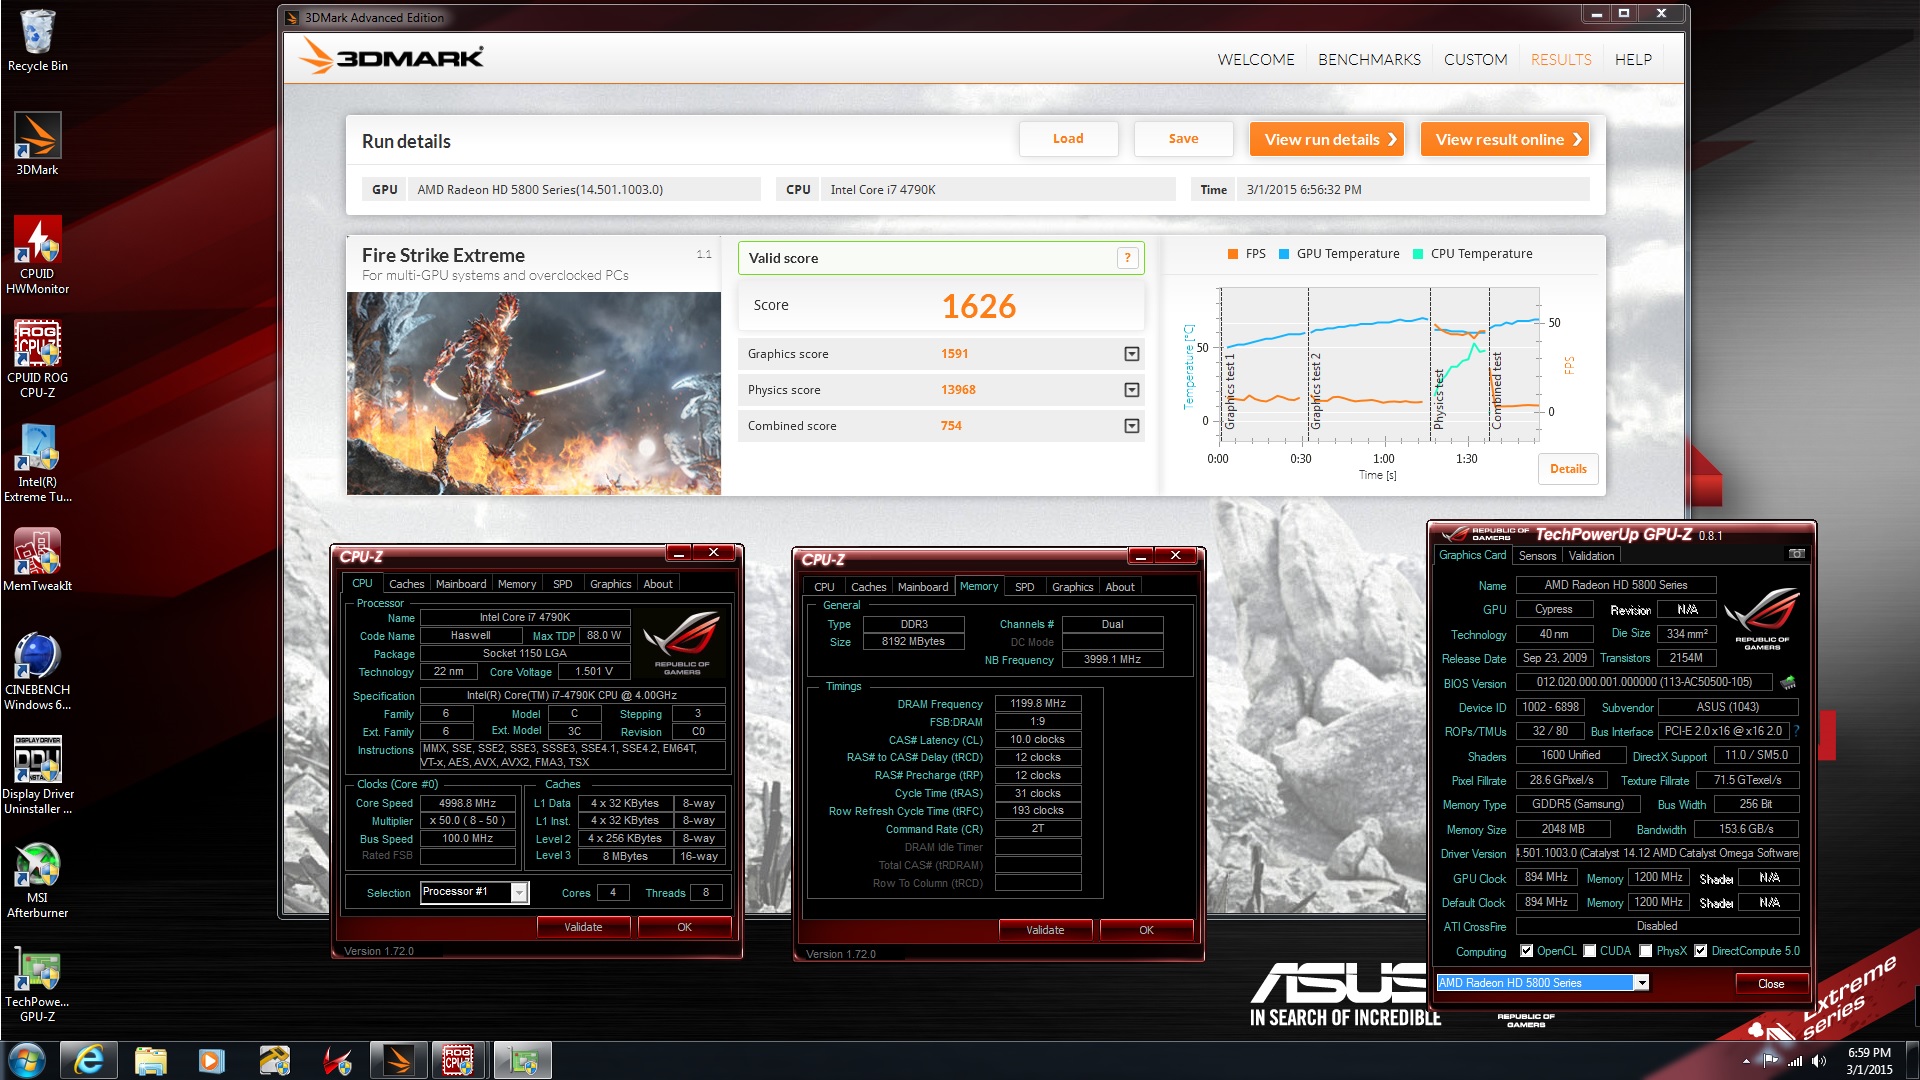Switch to the BENCHMARKS tab

pyautogui.click(x=1369, y=60)
